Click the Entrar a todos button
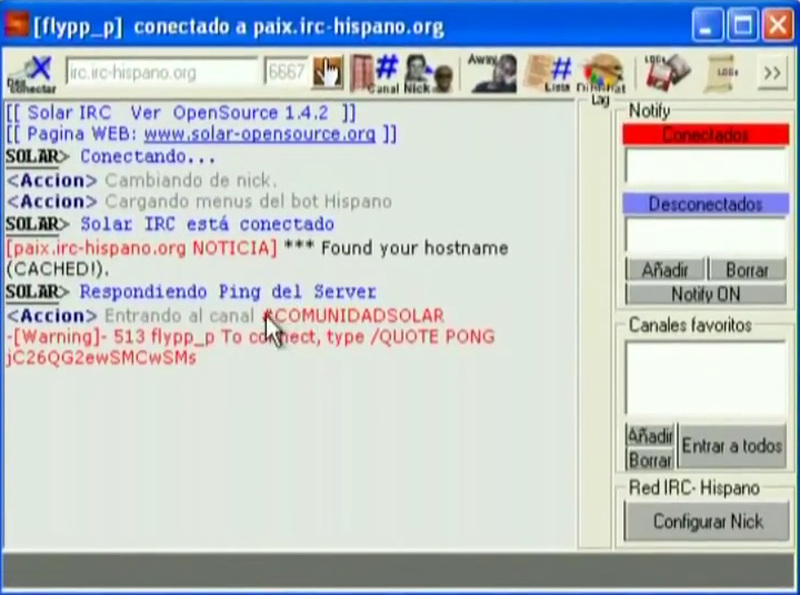800x595 pixels. (732, 447)
